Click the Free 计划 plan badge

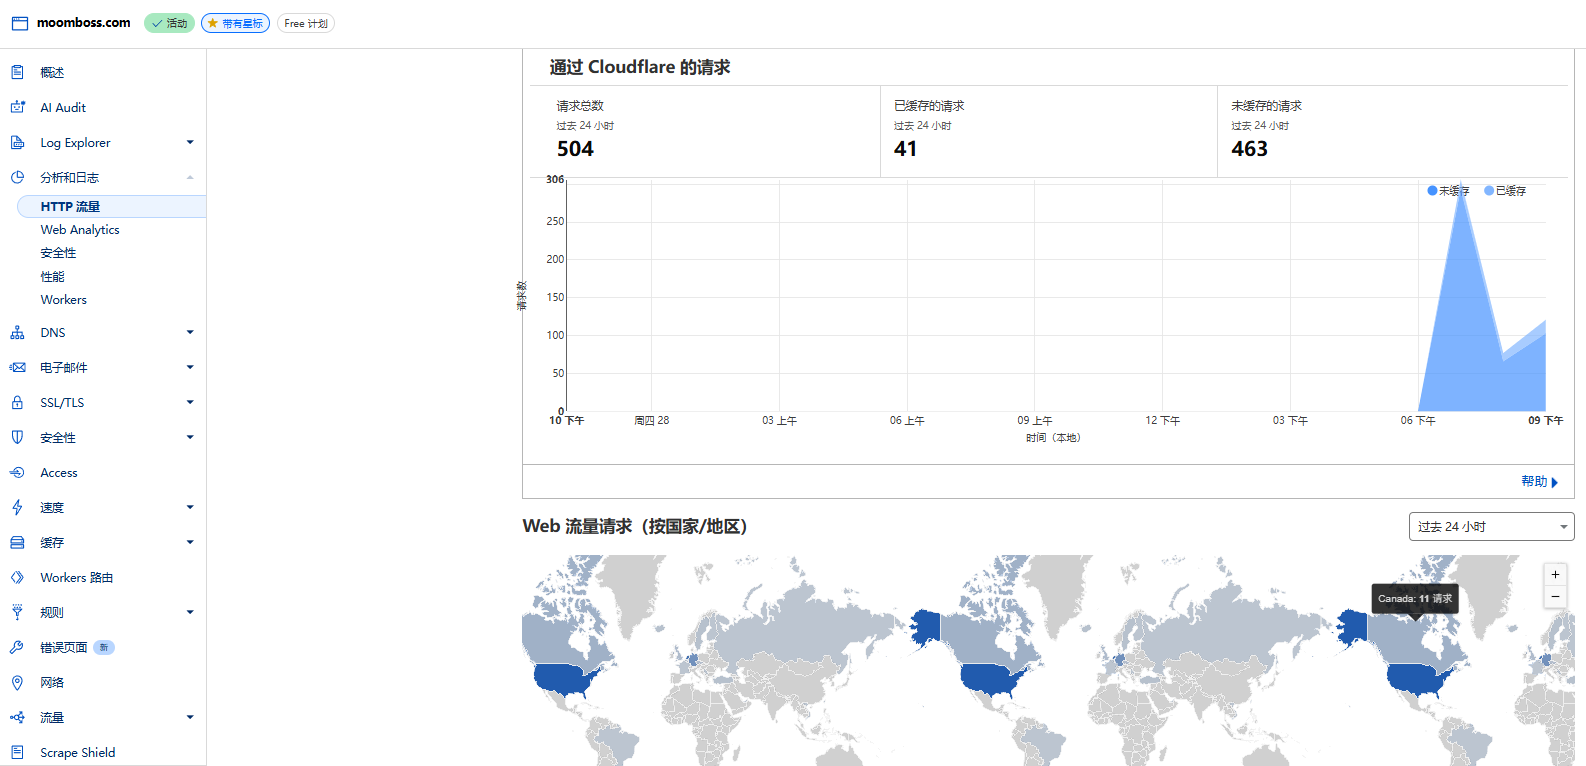point(306,23)
